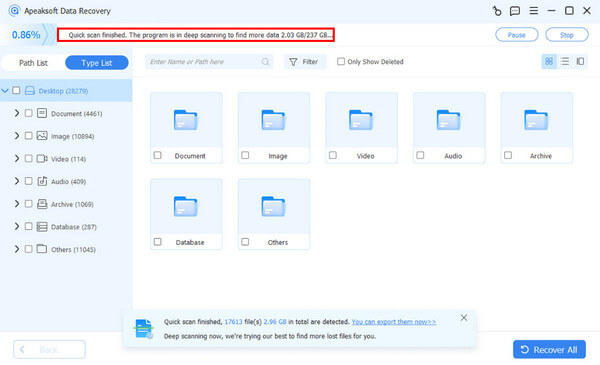
Task: Stop the scanning process
Action: click(x=567, y=35)
